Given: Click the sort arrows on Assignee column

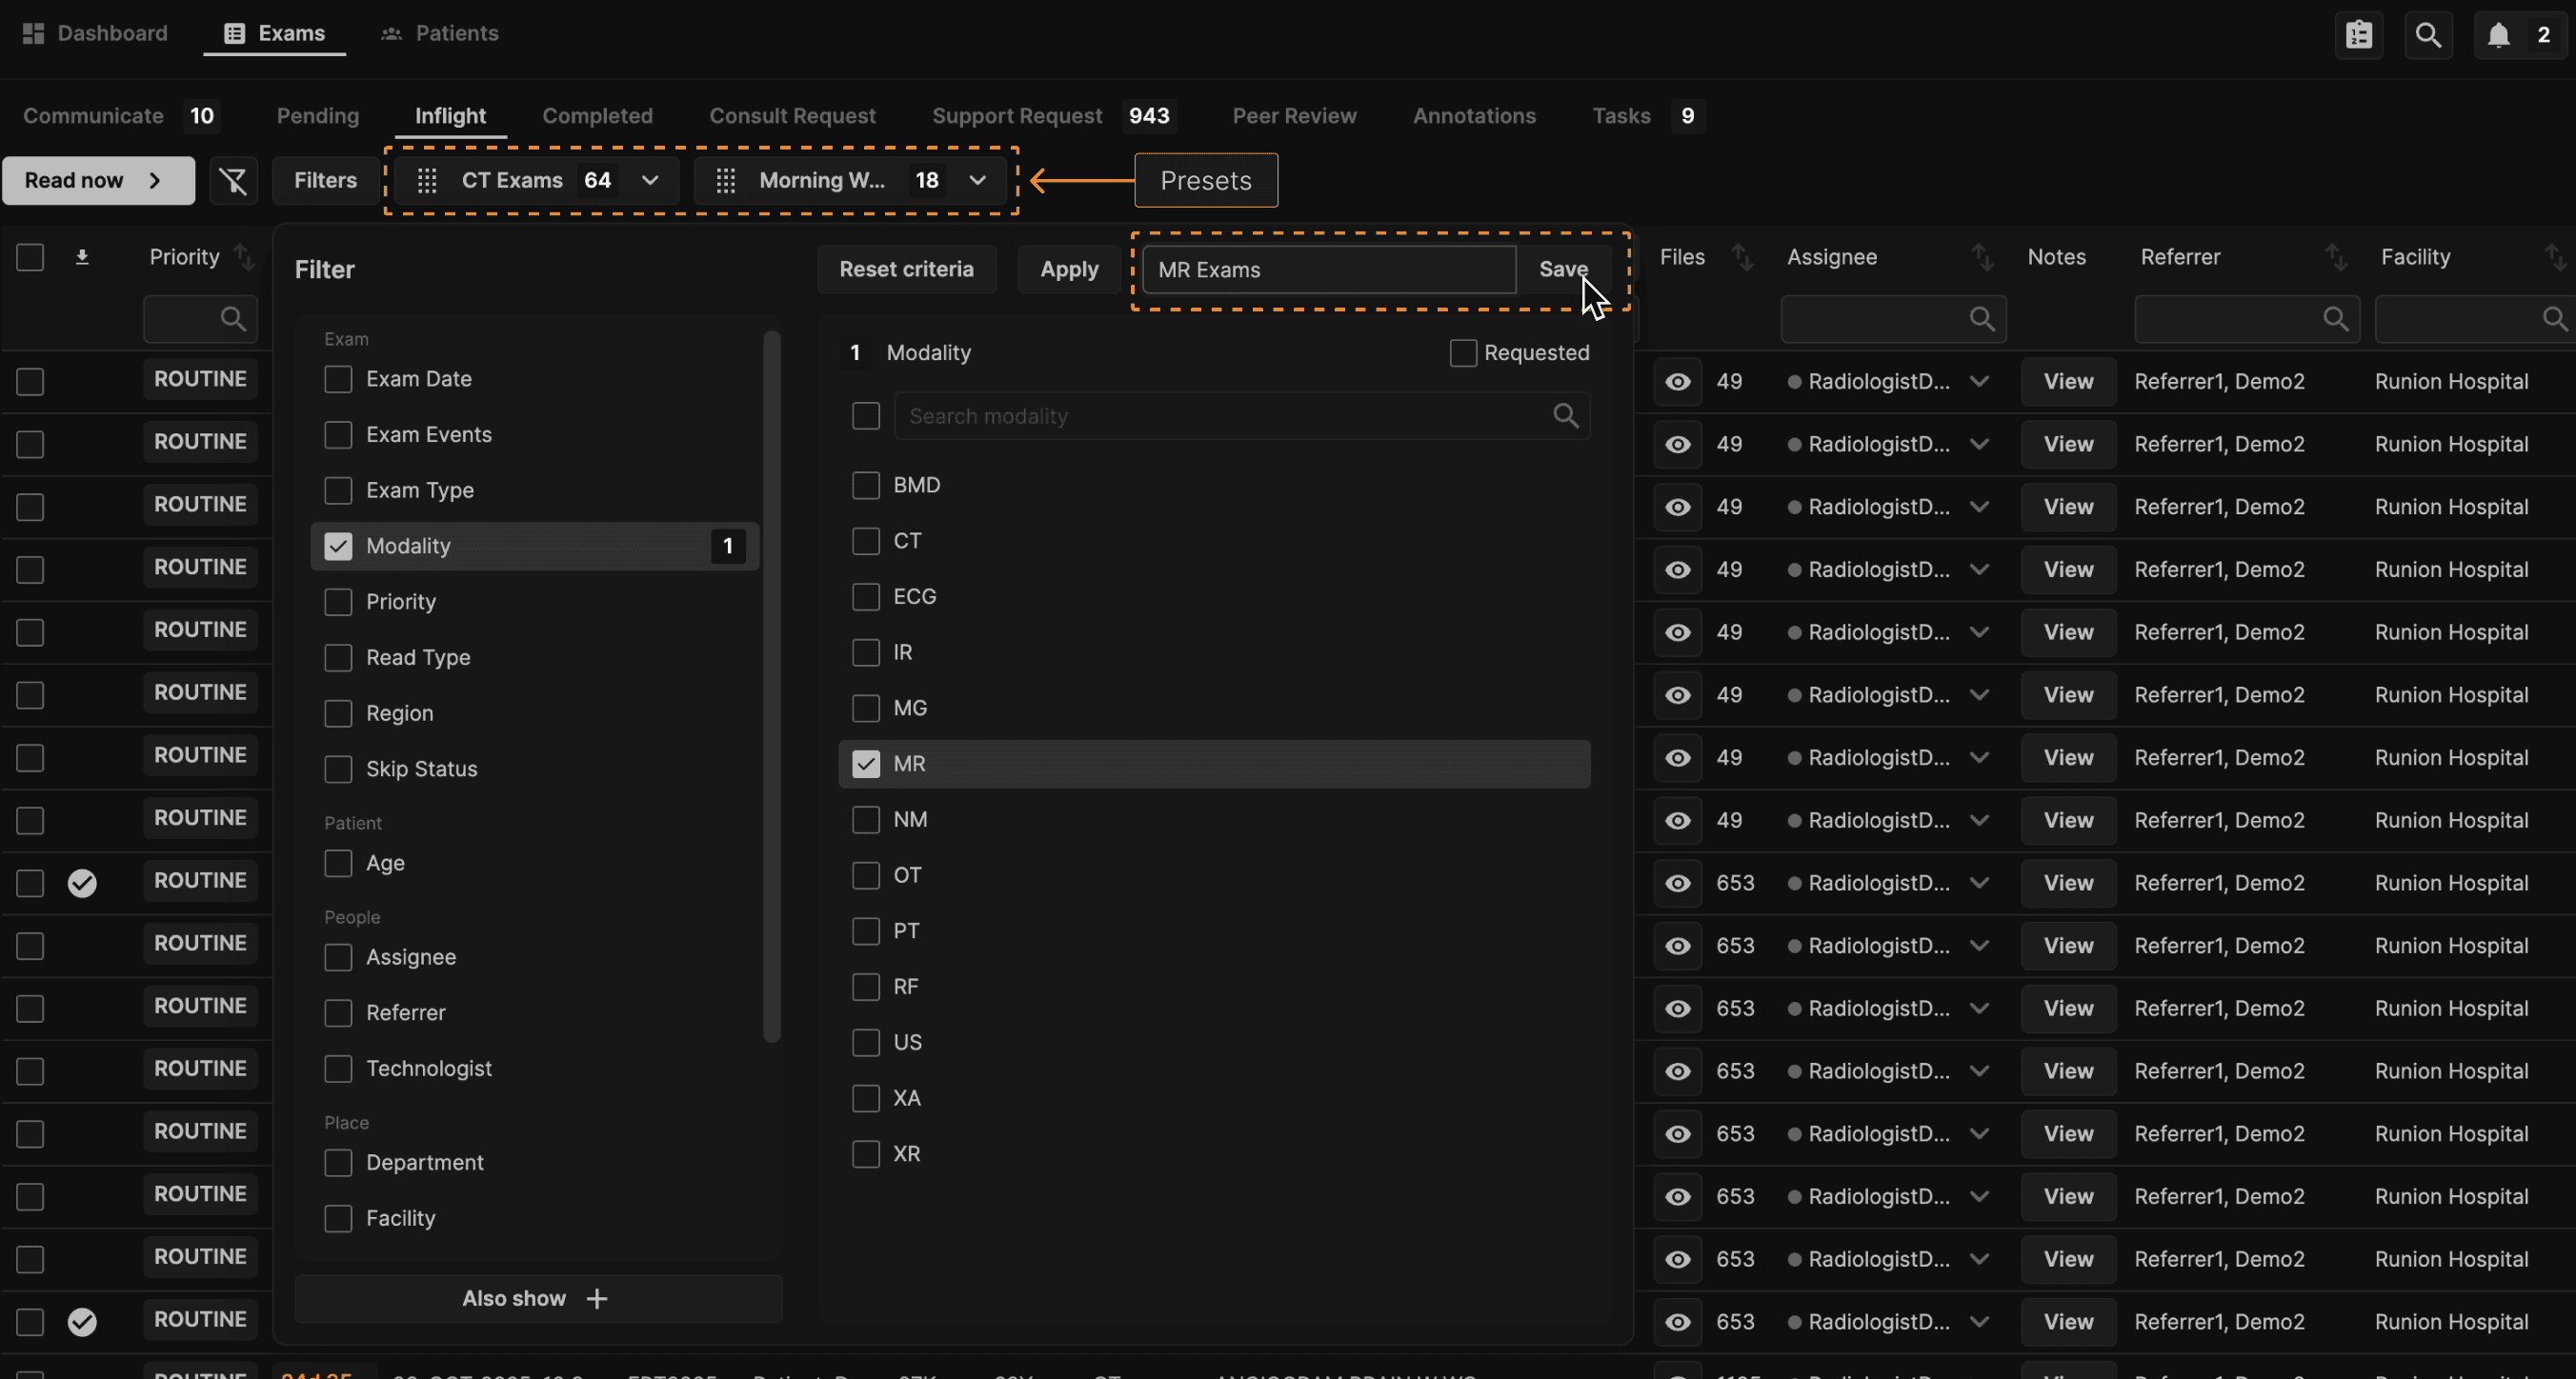Looking at the screenshot, I should click(1982, 258).
